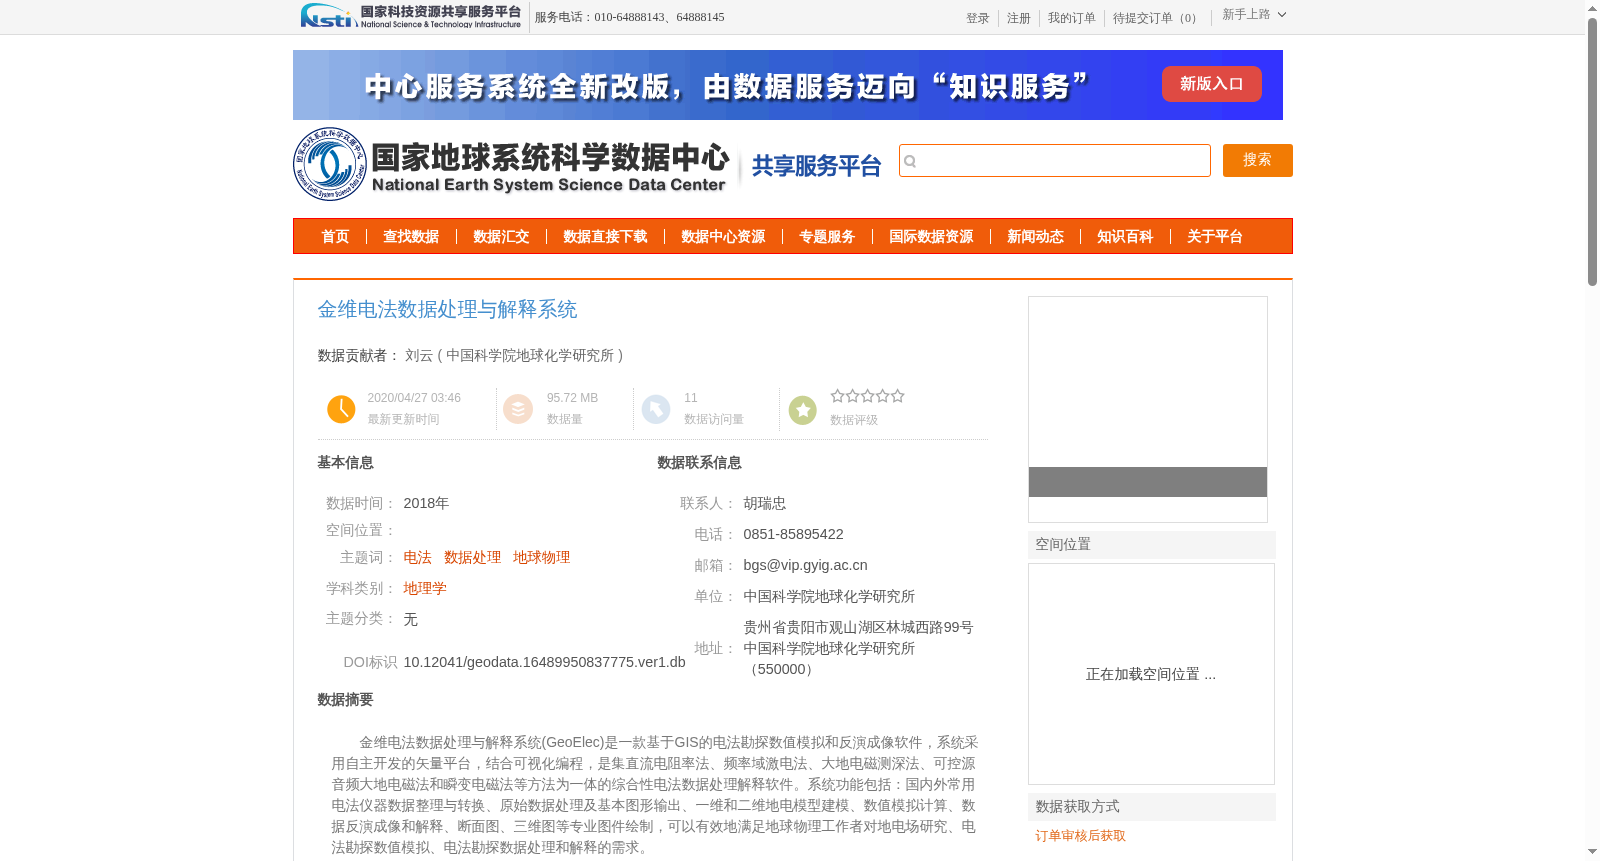The height and width of the screenshot is (861, 1600).
Task: Click the page vertical scrollbar thumb
Action: (1592, 150)
